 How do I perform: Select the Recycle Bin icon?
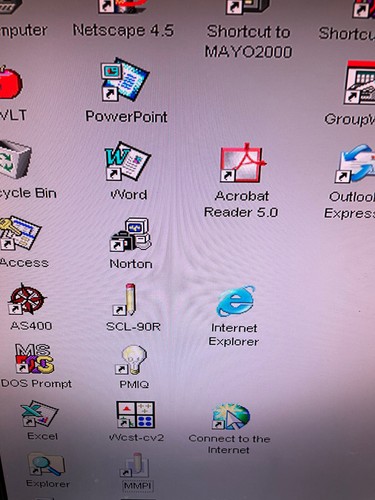click(15, 159)
